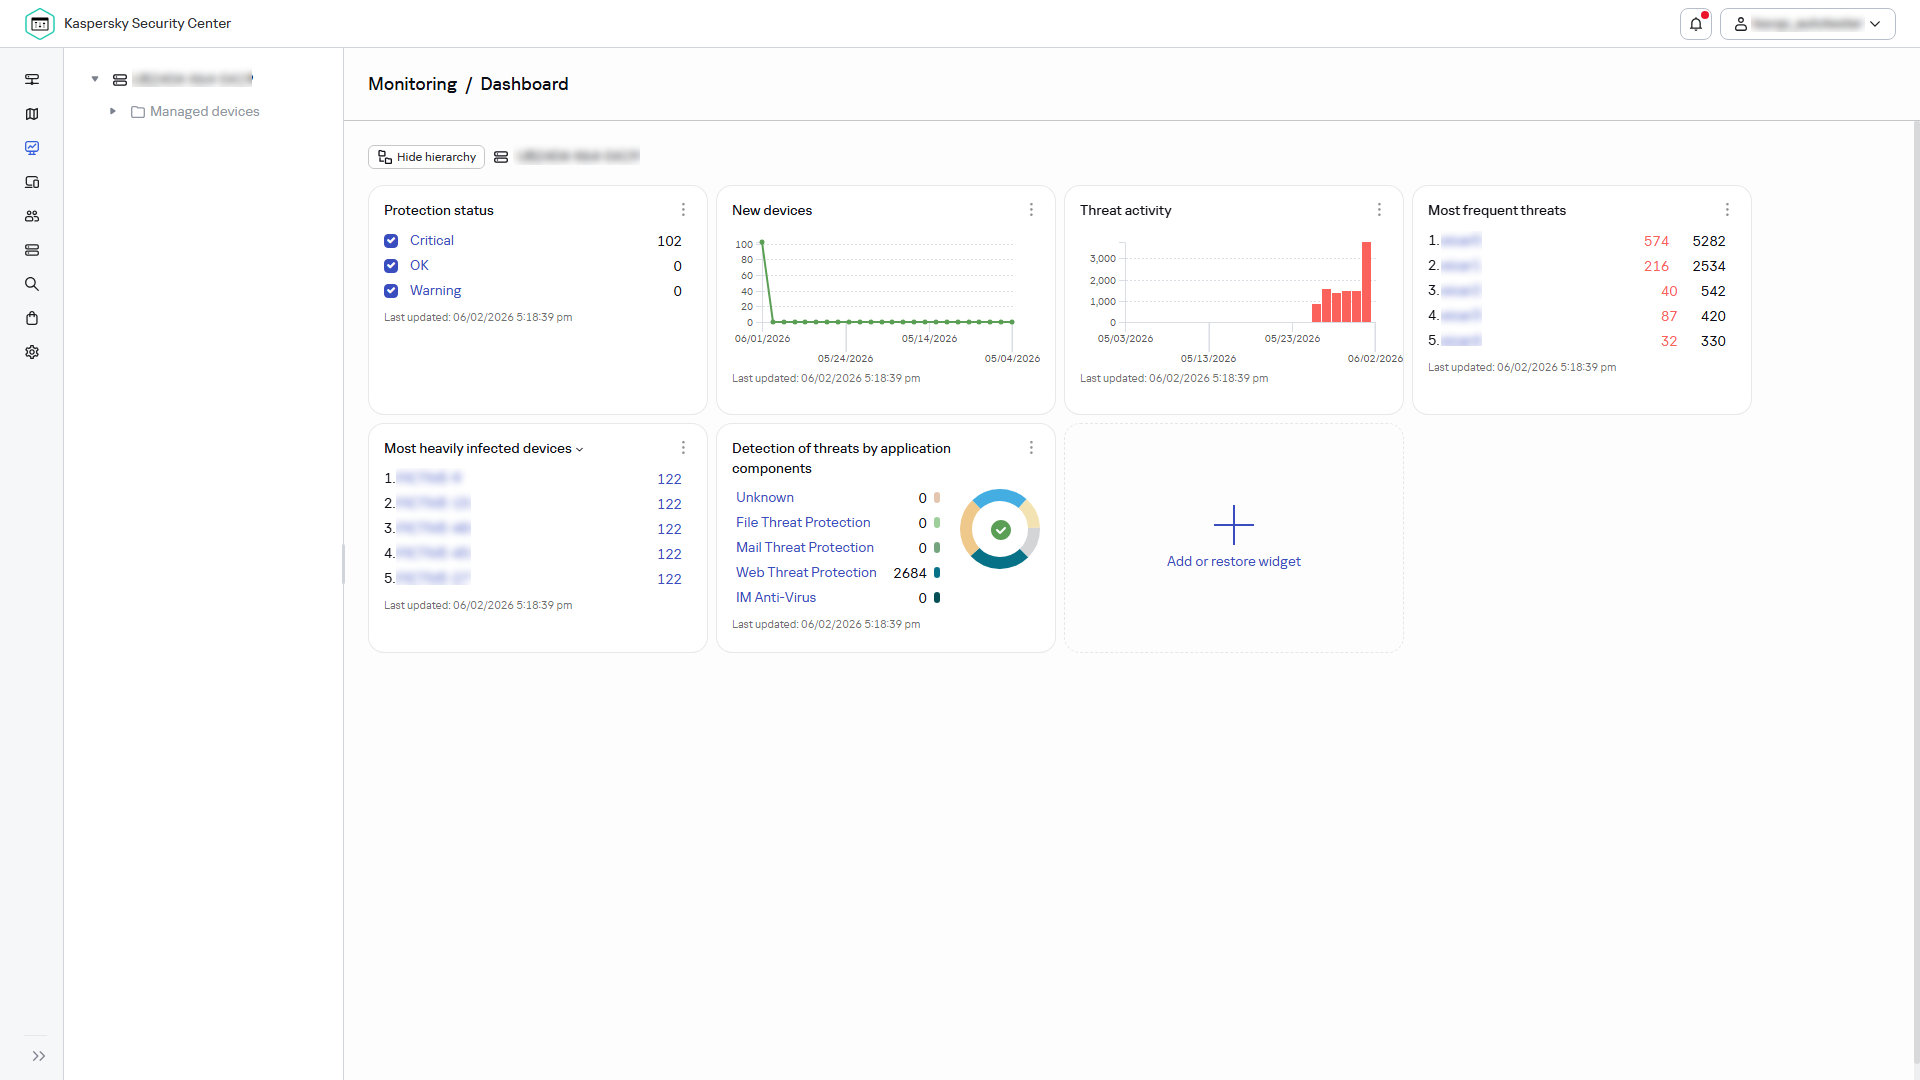Open the Unknown component link
The image size is (1920, 1080).
pyautogui.click(x=765, y=497)
